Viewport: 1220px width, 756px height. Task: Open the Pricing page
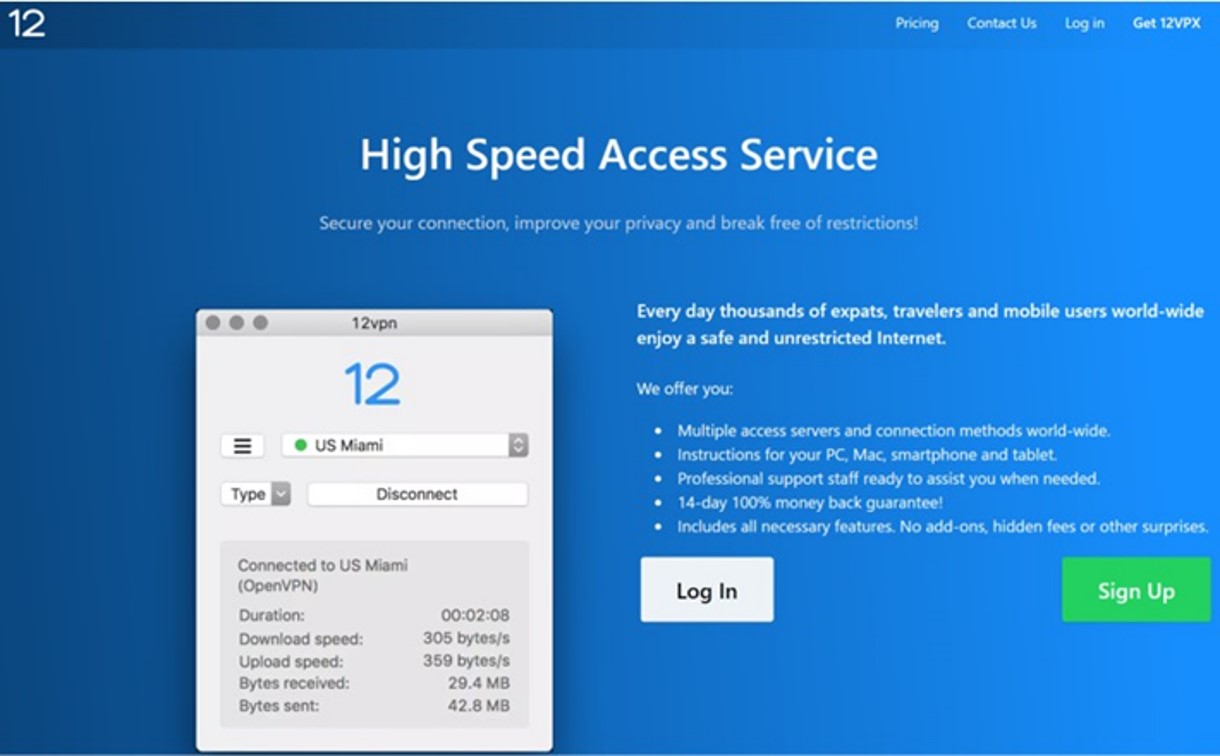coord(916,23)
